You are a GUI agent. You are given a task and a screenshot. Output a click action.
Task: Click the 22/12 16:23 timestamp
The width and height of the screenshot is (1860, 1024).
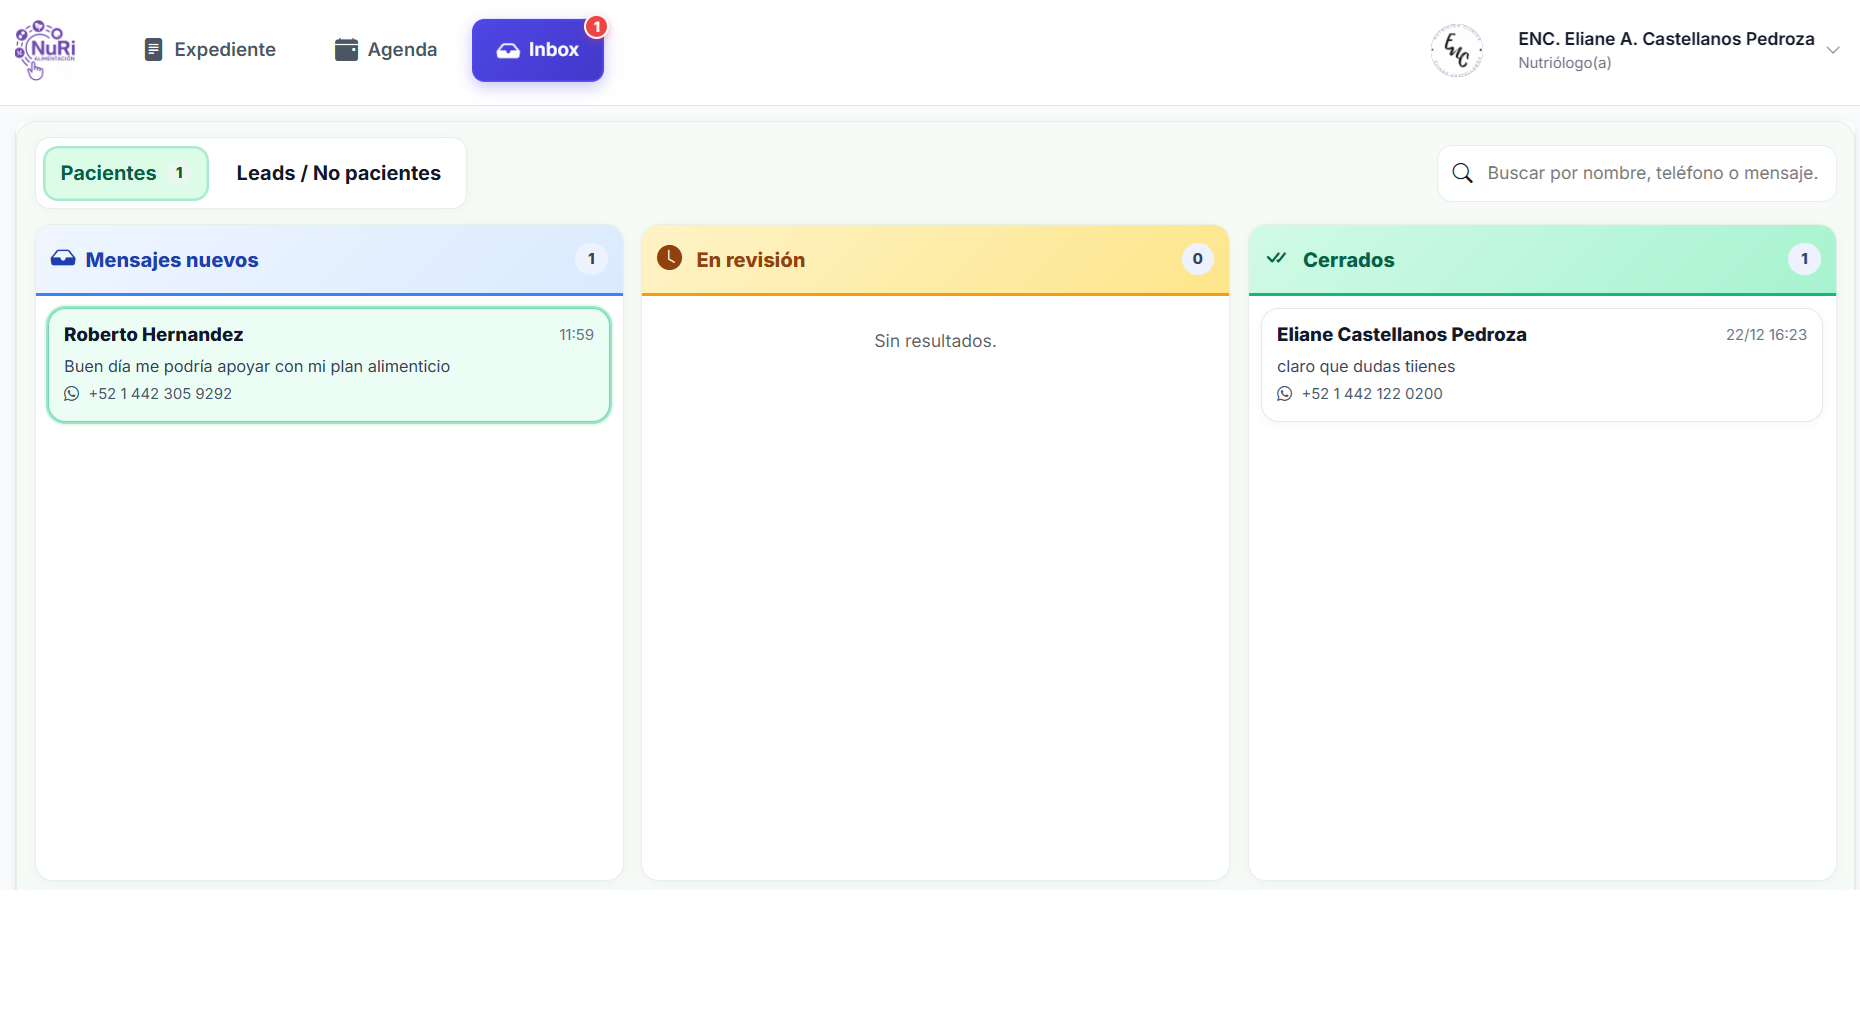(1766, 335)
